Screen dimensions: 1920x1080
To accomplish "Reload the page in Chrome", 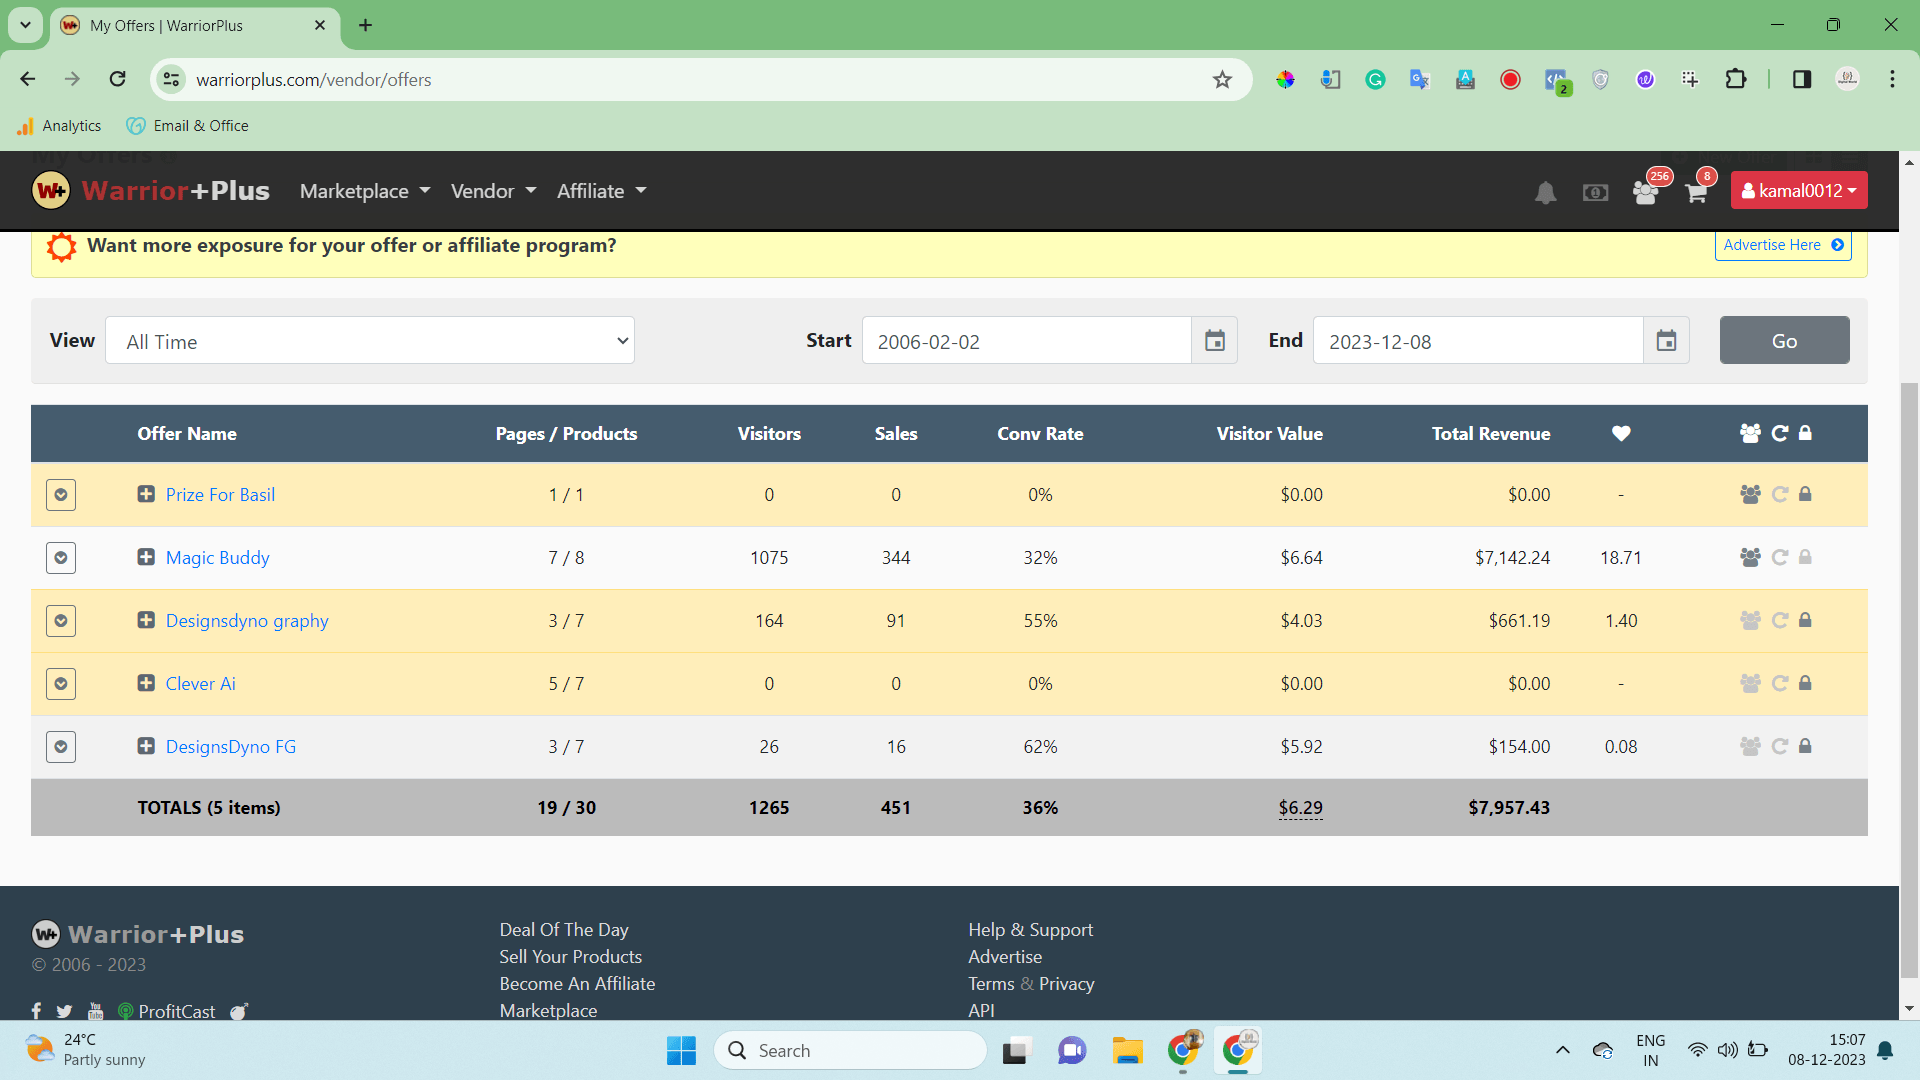I will coord(117,79).
